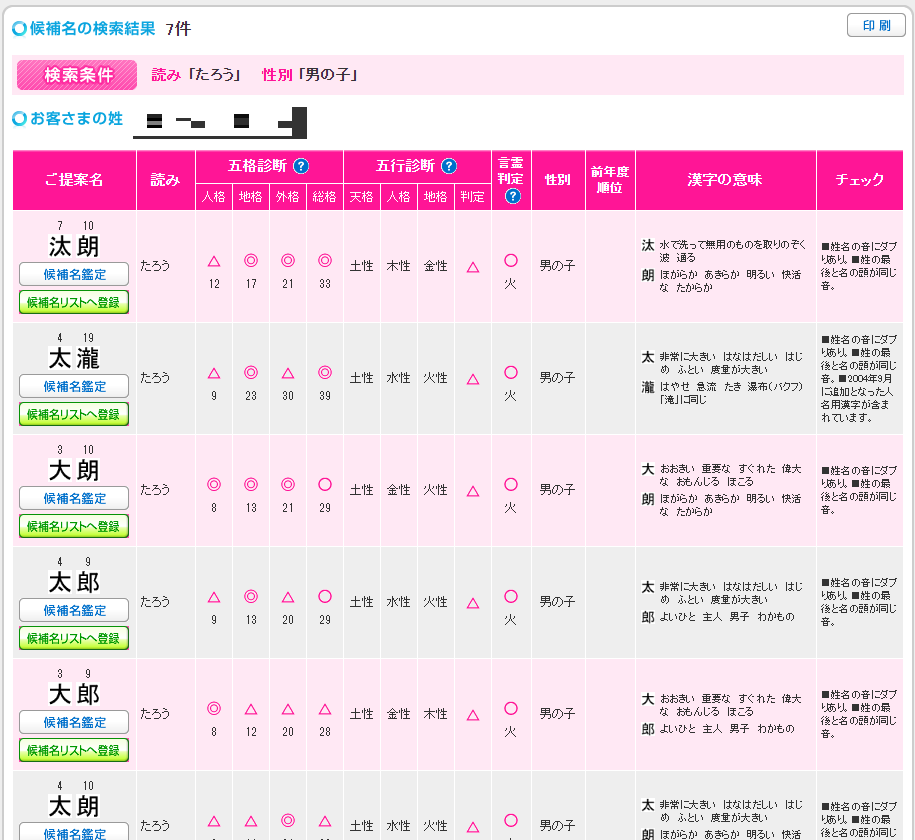Select the proposed name 大郎
This screenshot has width=915, height=840.
tap(74, 695)
